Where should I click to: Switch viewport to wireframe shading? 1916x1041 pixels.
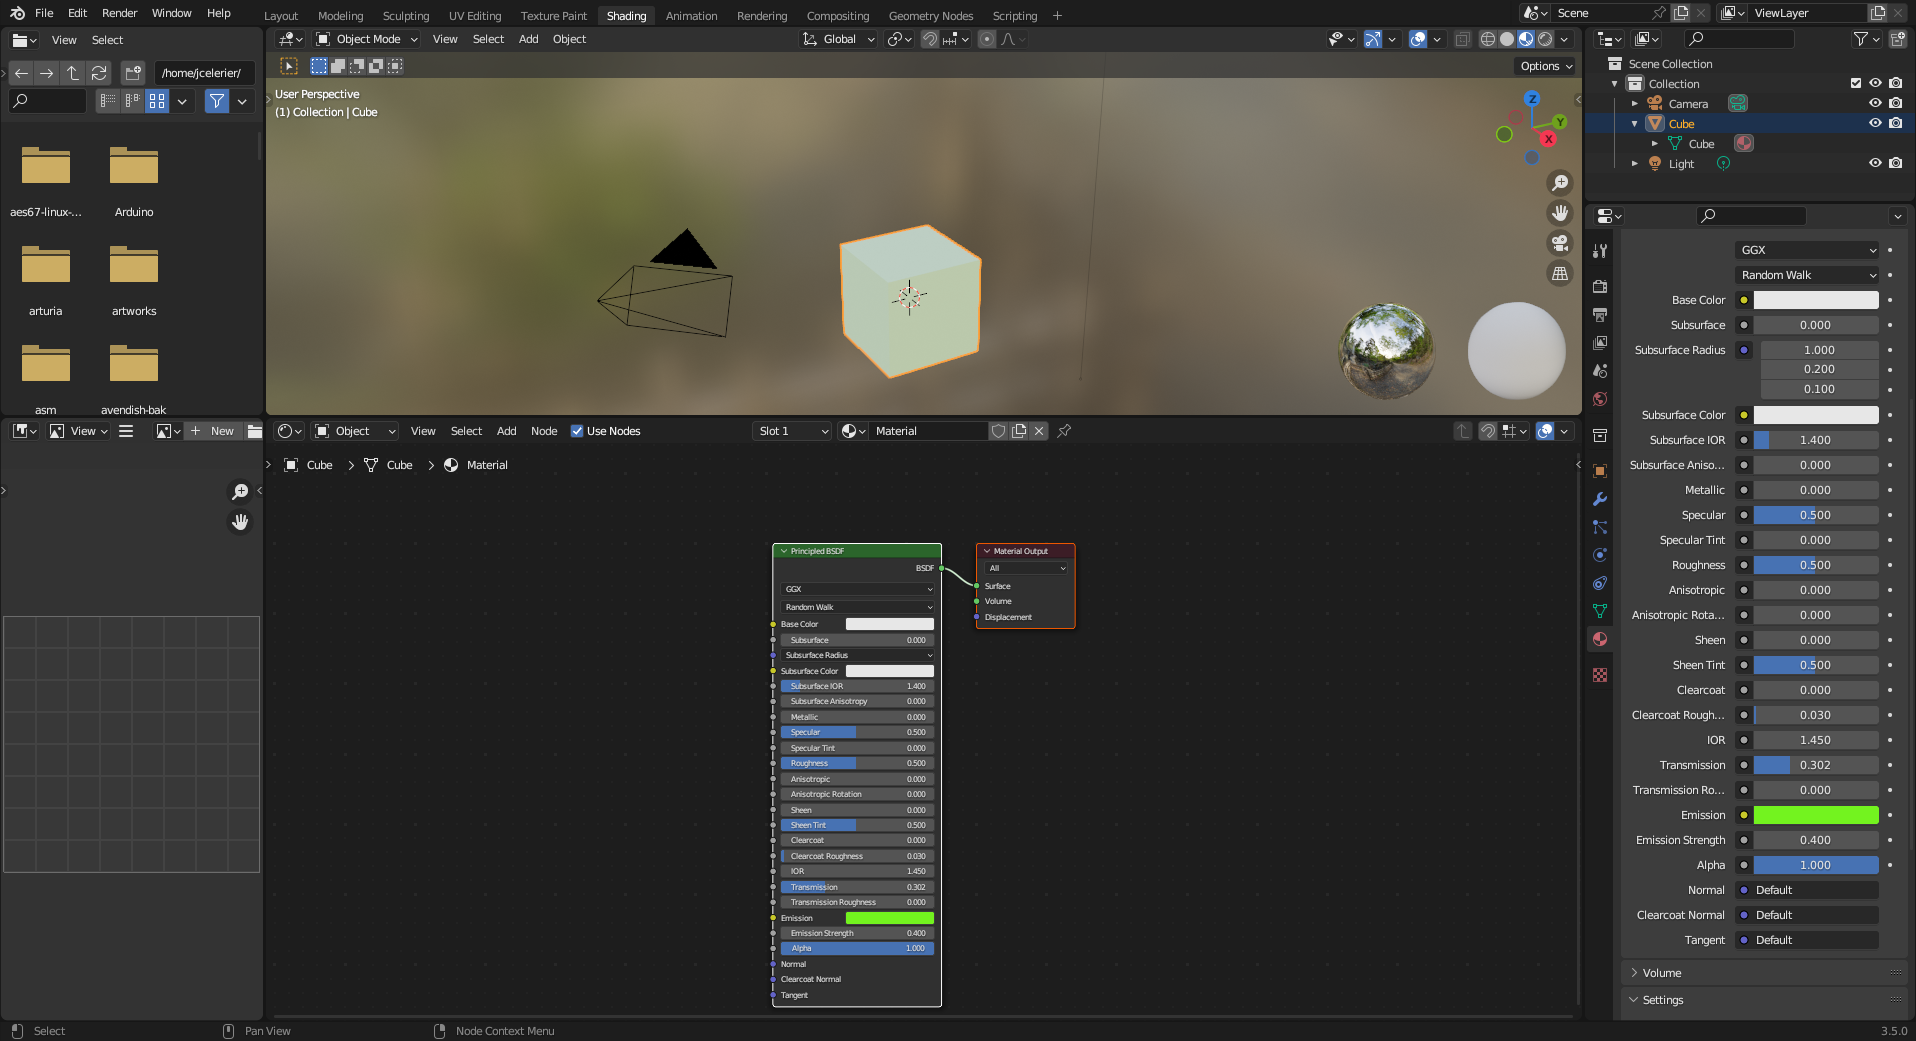click(1488, 39)
